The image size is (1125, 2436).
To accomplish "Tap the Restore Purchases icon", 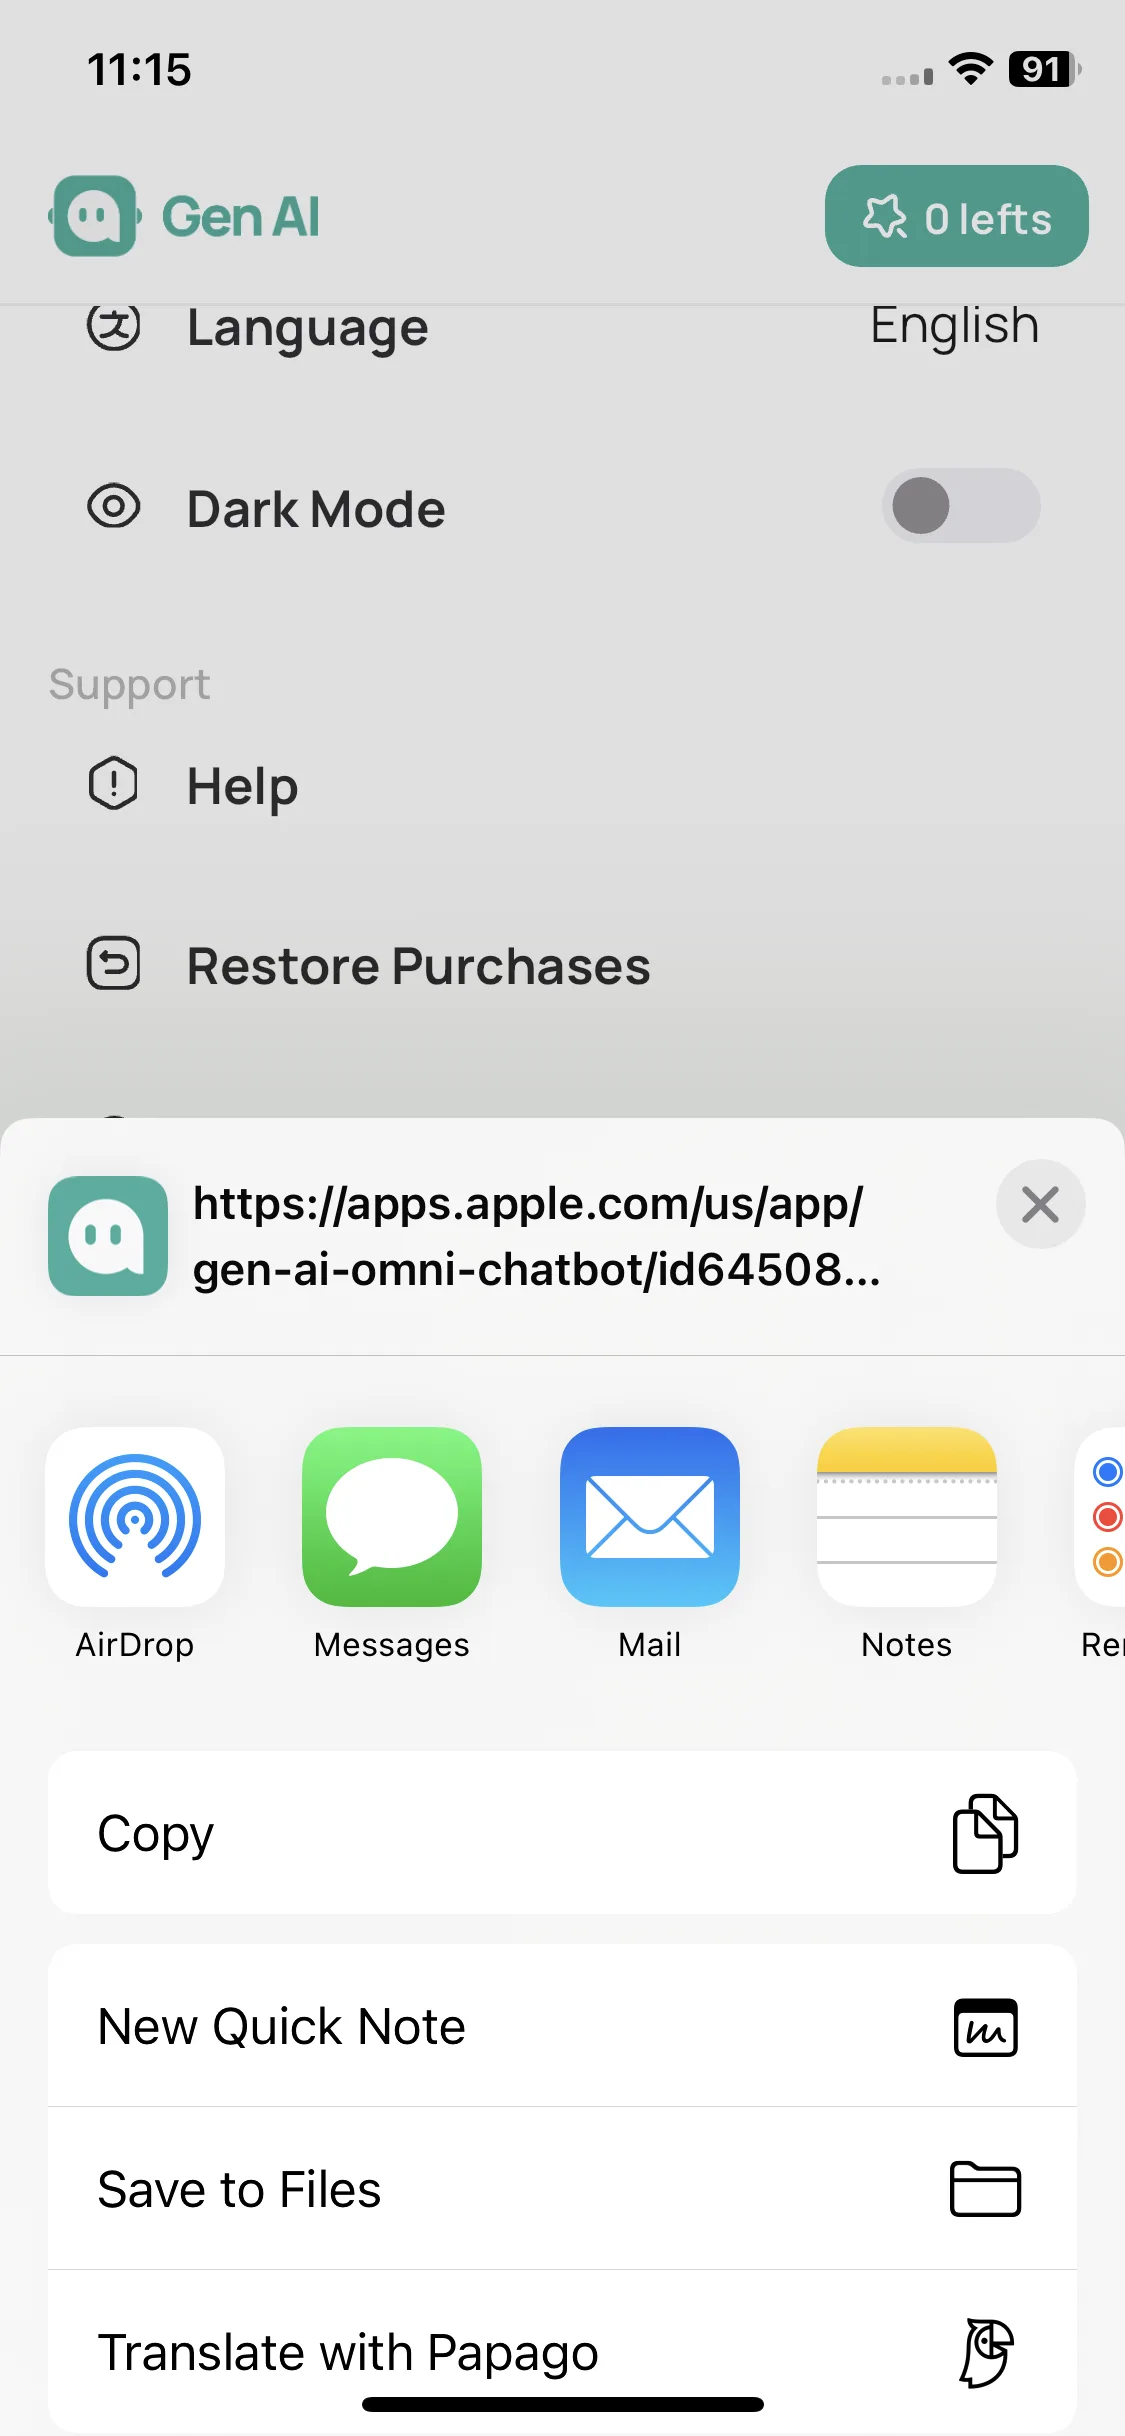I will tap(114, 964).
